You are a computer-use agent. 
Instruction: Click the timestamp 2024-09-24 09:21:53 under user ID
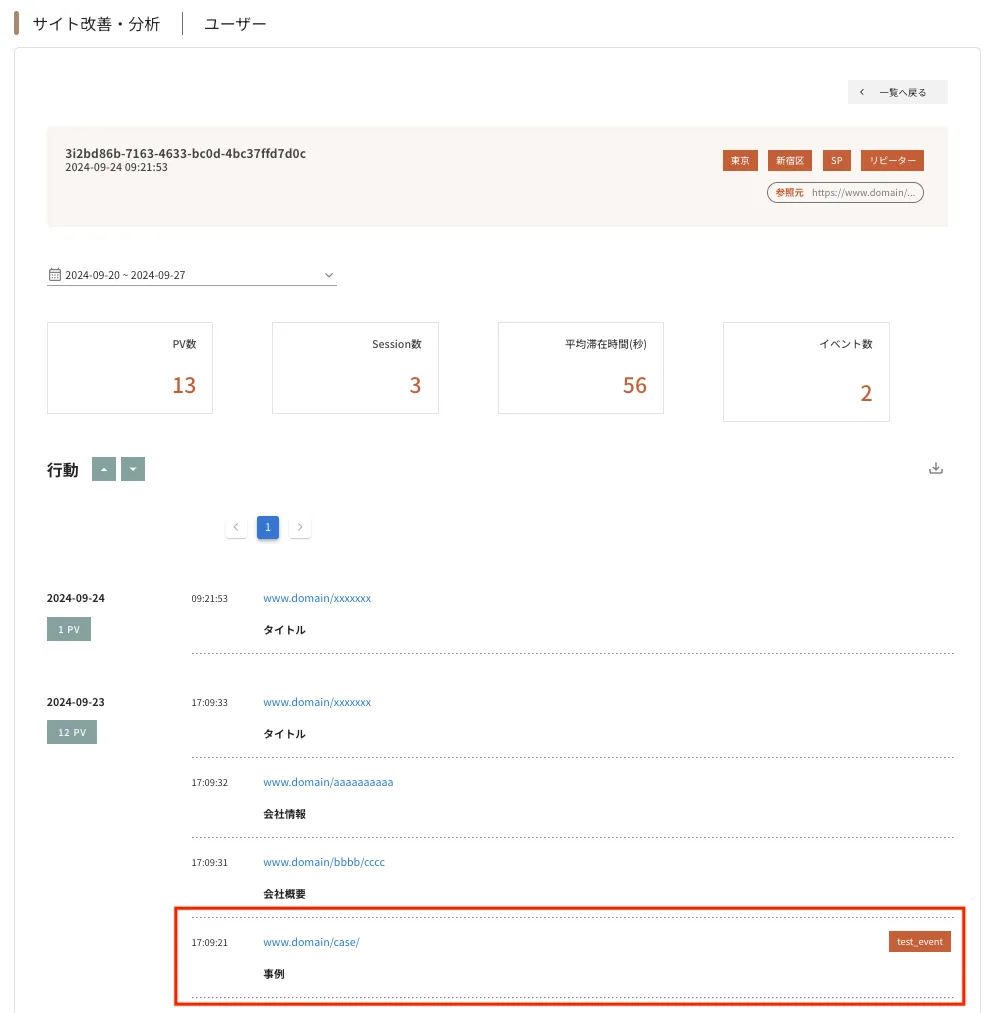click(x=116, y=167)
